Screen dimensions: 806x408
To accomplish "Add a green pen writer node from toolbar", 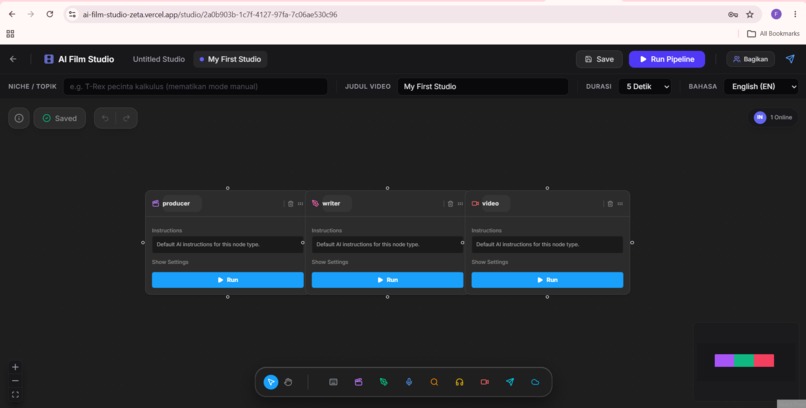I will click(383, 382).
